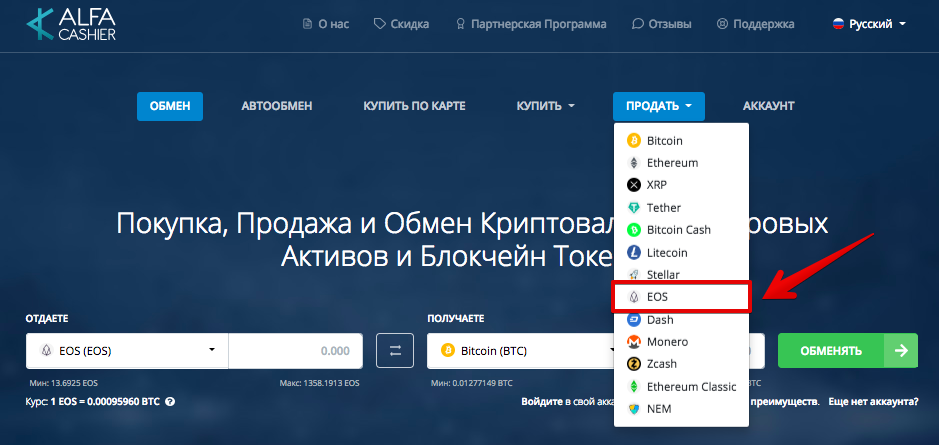Choose Monero from the dropdown list
The width and height of the screenshot is (939, 445).
pos(681,342)
